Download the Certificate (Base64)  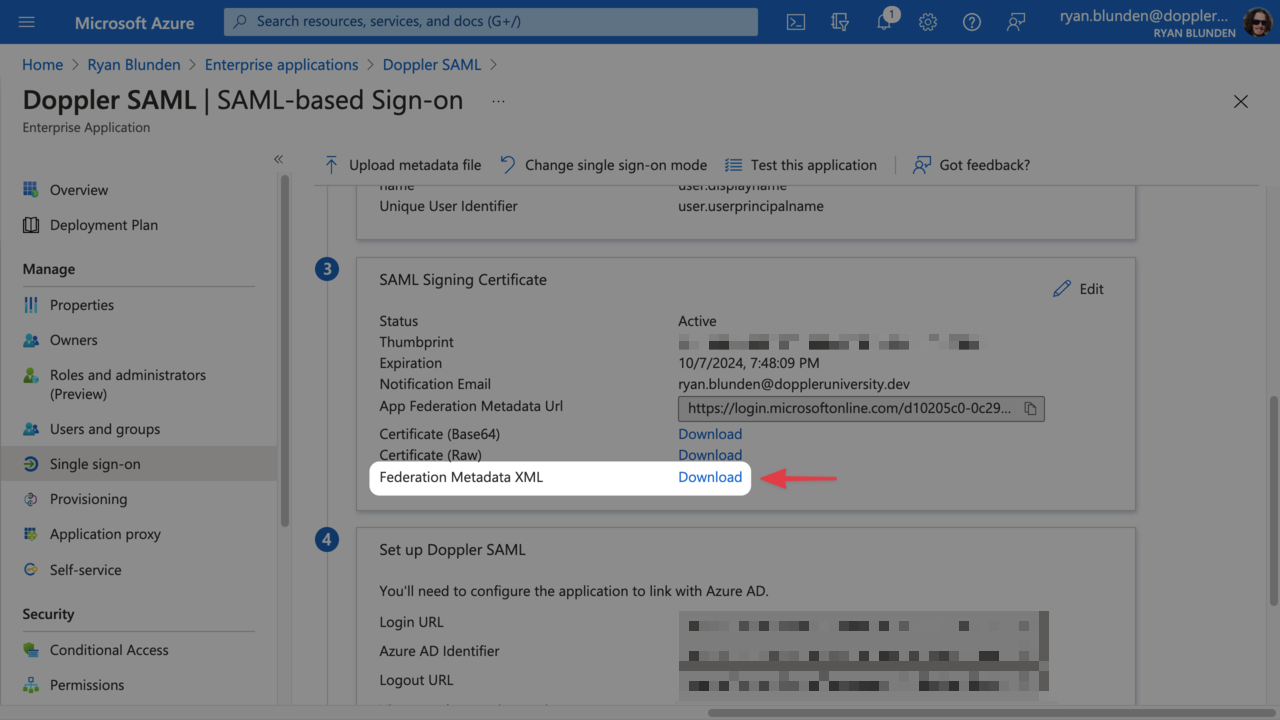[x=710, y=434]
